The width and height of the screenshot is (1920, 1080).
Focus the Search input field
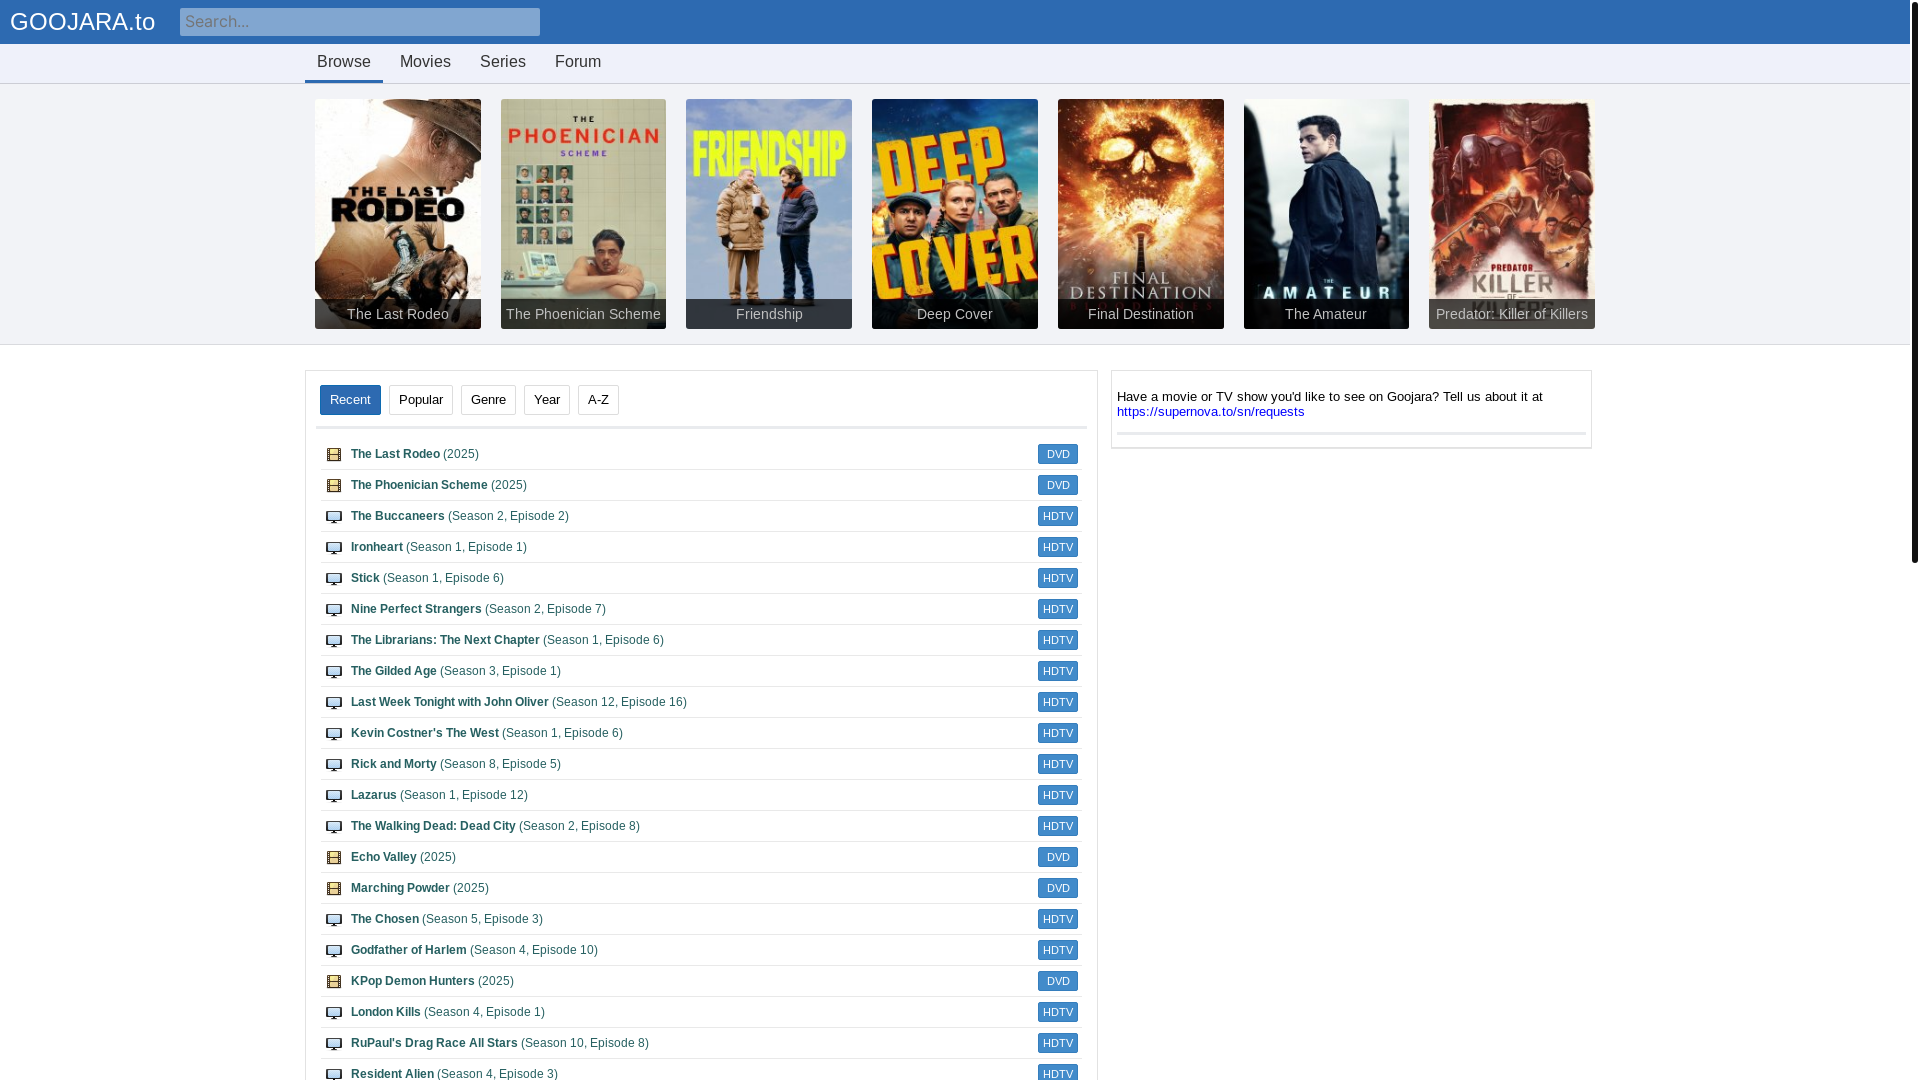360,22
